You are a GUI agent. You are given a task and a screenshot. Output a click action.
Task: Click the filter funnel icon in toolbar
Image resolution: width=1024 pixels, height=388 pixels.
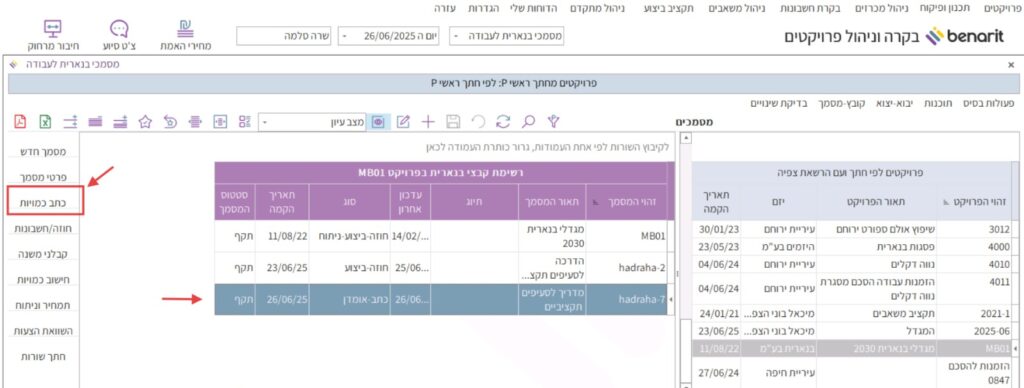[x=554, y=121]
